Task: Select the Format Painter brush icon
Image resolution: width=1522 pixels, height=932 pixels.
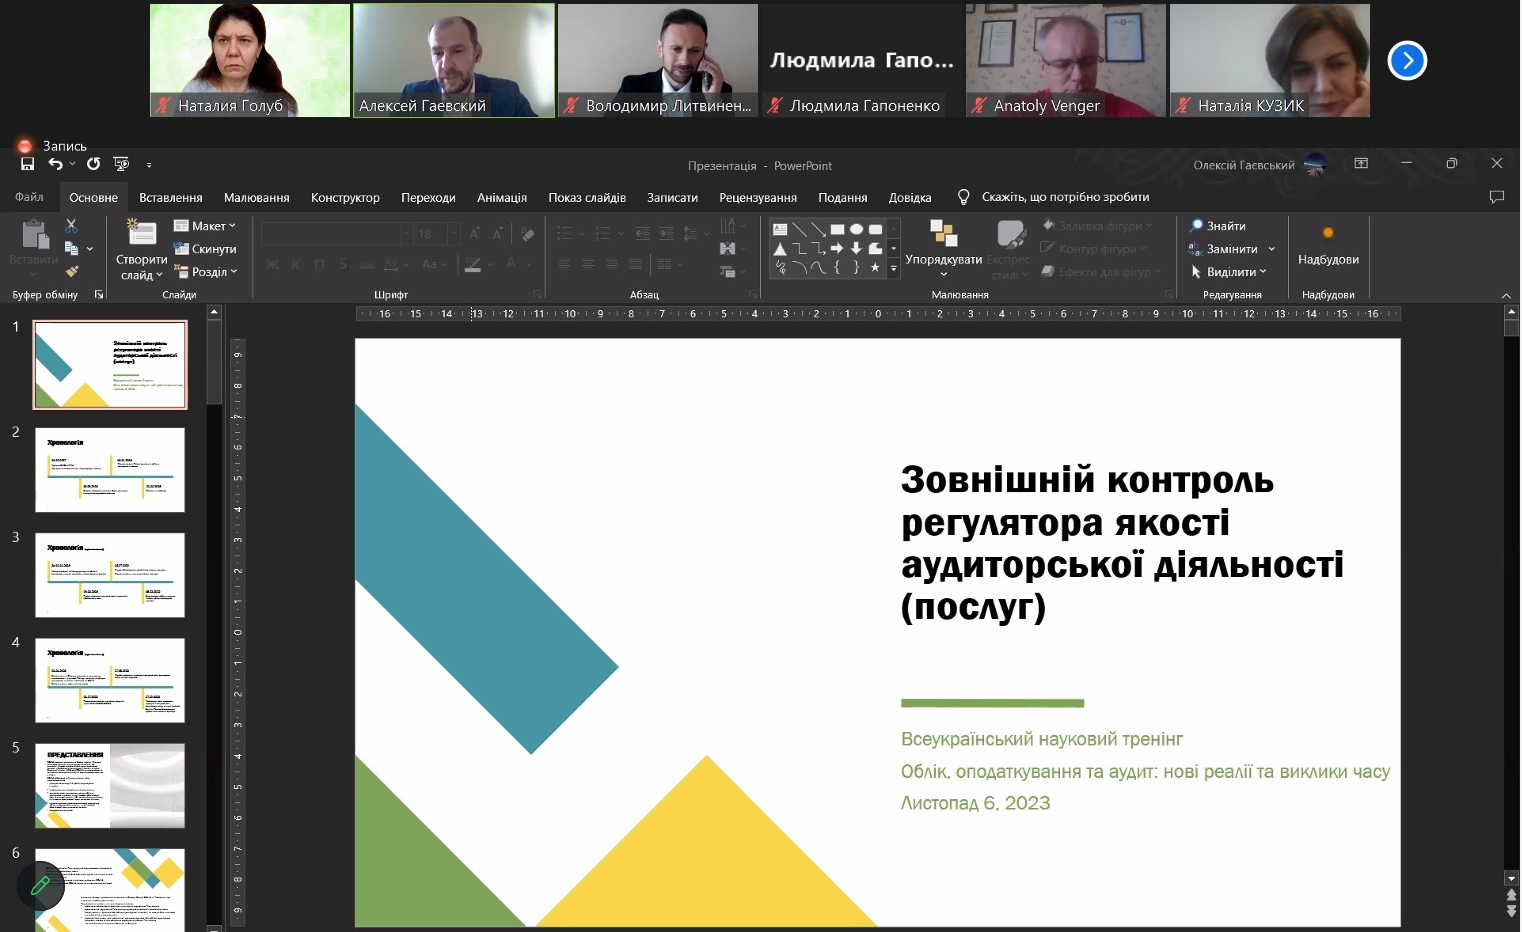Action: coord(71,271)
